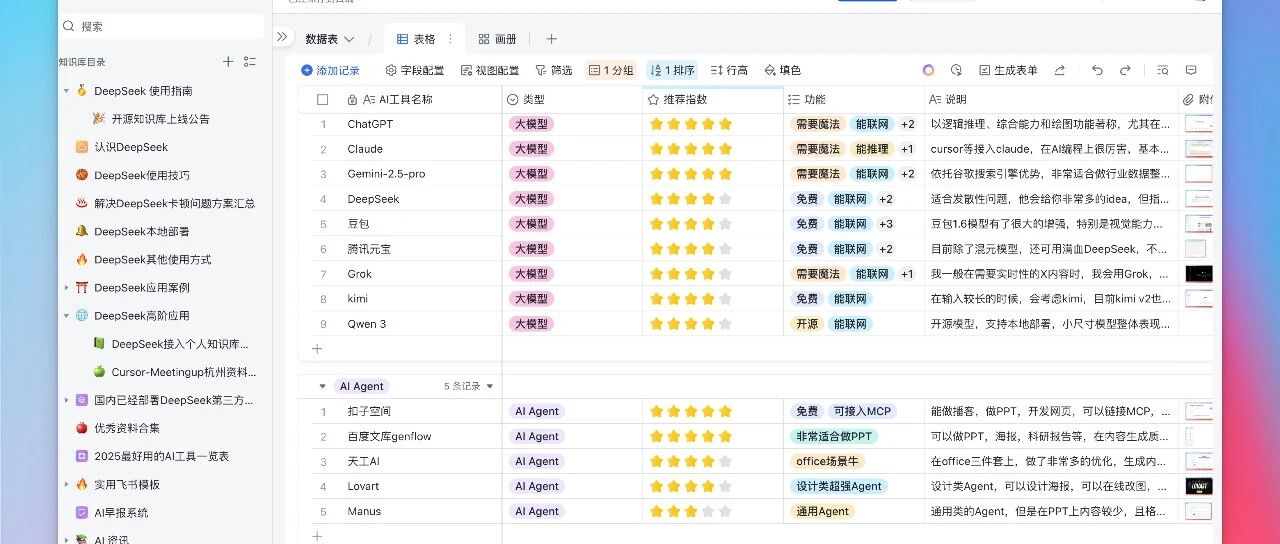Add a new view with the plus beside 画册
This screenshot has width=1280, height=544.
point(551,39)
